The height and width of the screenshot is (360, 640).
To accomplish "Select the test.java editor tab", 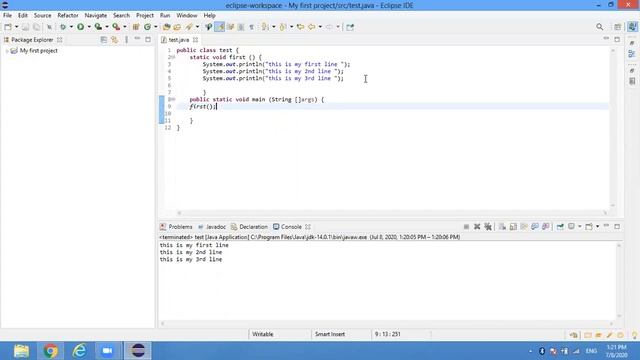I will 179,40.
